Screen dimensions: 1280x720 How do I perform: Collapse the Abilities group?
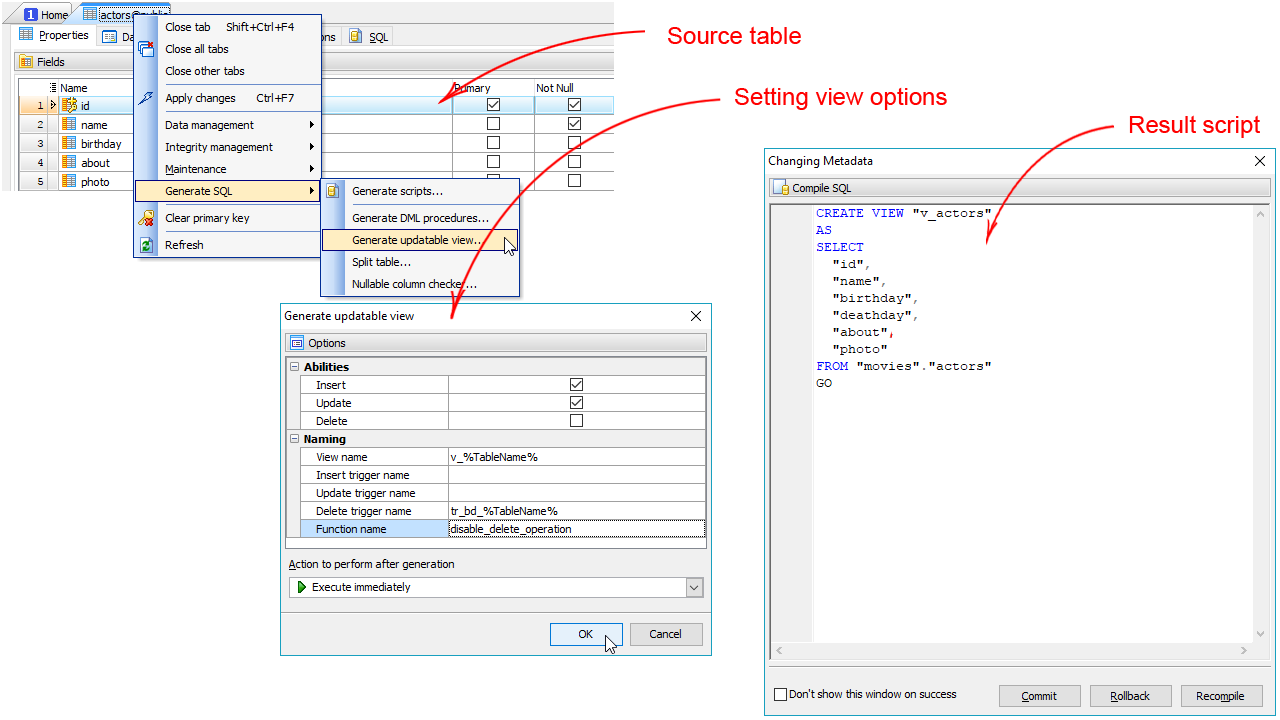[x=295, y=367]
